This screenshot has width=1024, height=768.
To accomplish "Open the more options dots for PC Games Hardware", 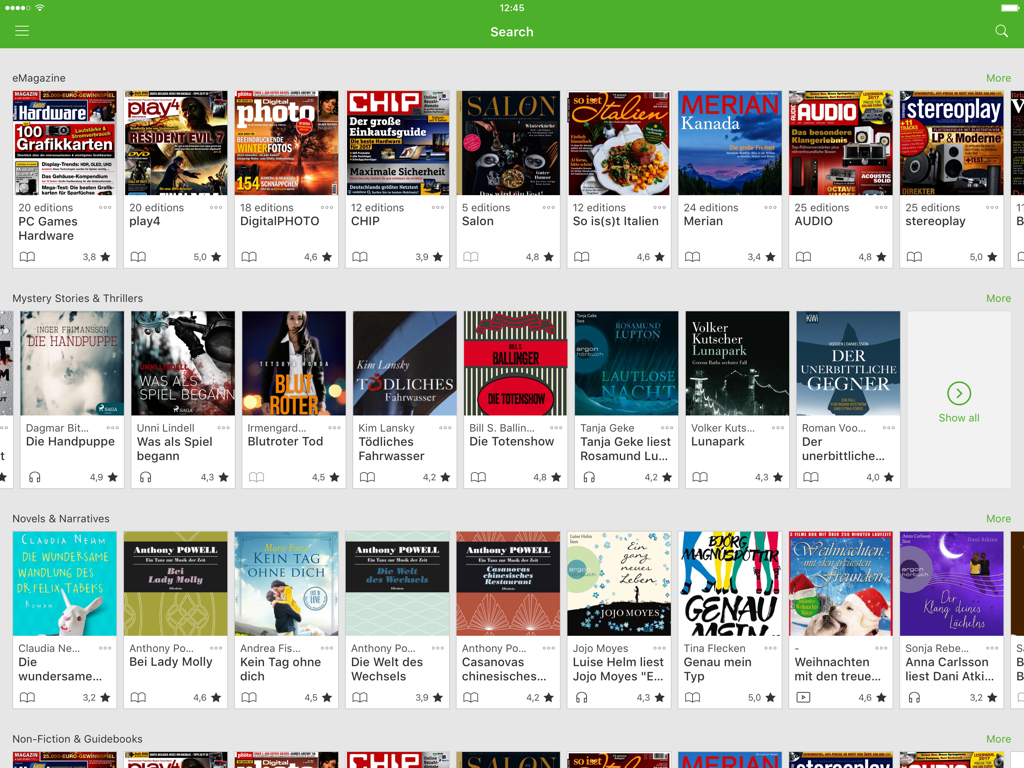I will 105,207.
